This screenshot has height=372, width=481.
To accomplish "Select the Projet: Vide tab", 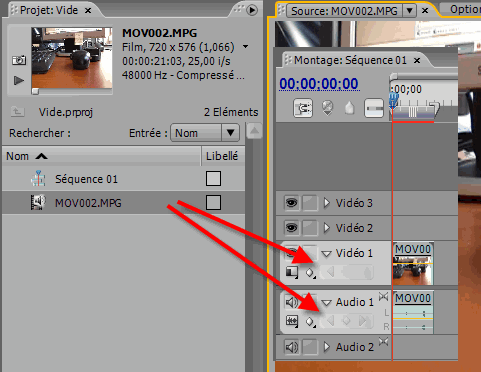I will point(49,10).
